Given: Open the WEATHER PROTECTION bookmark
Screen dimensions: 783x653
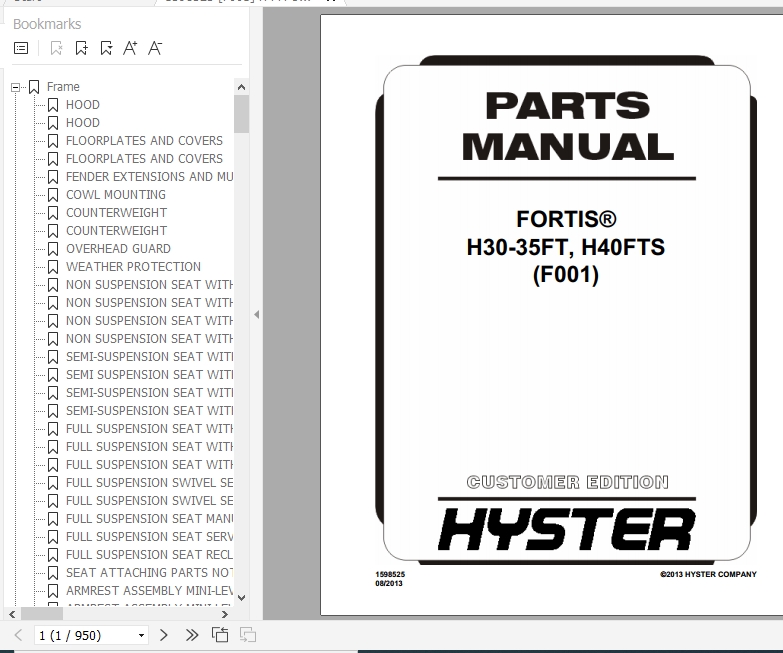Looking at the screenshot, I should pos(133,267).
